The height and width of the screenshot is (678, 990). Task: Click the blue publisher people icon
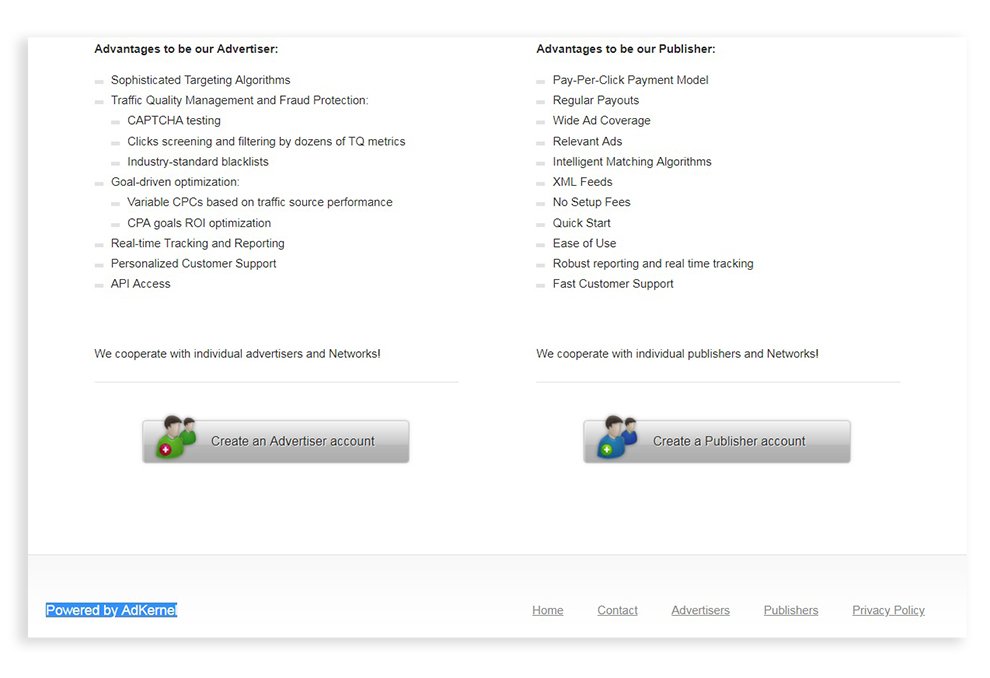click(x=614, y=437)
